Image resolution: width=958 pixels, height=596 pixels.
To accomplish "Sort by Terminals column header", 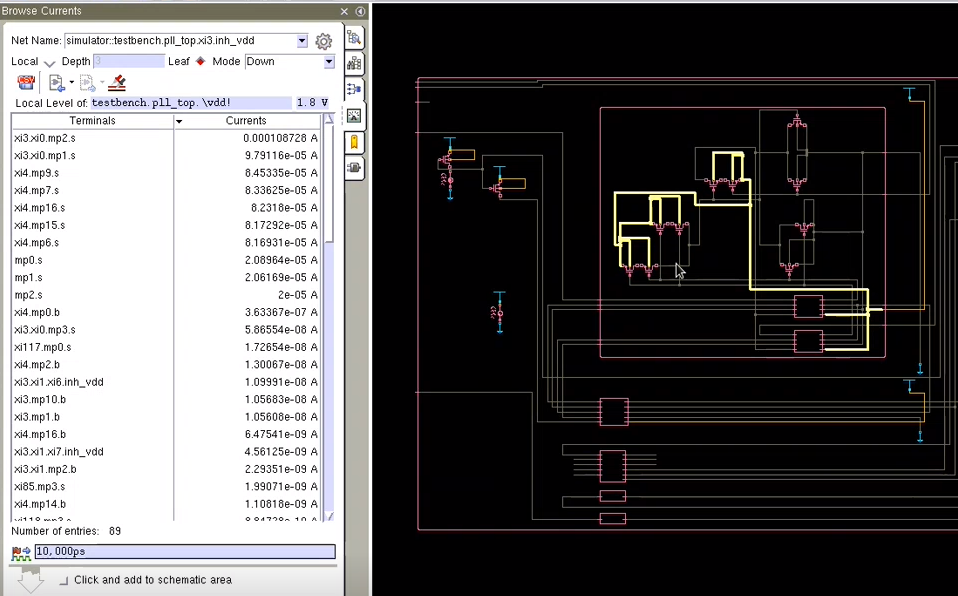I will [x=92, y=121].
